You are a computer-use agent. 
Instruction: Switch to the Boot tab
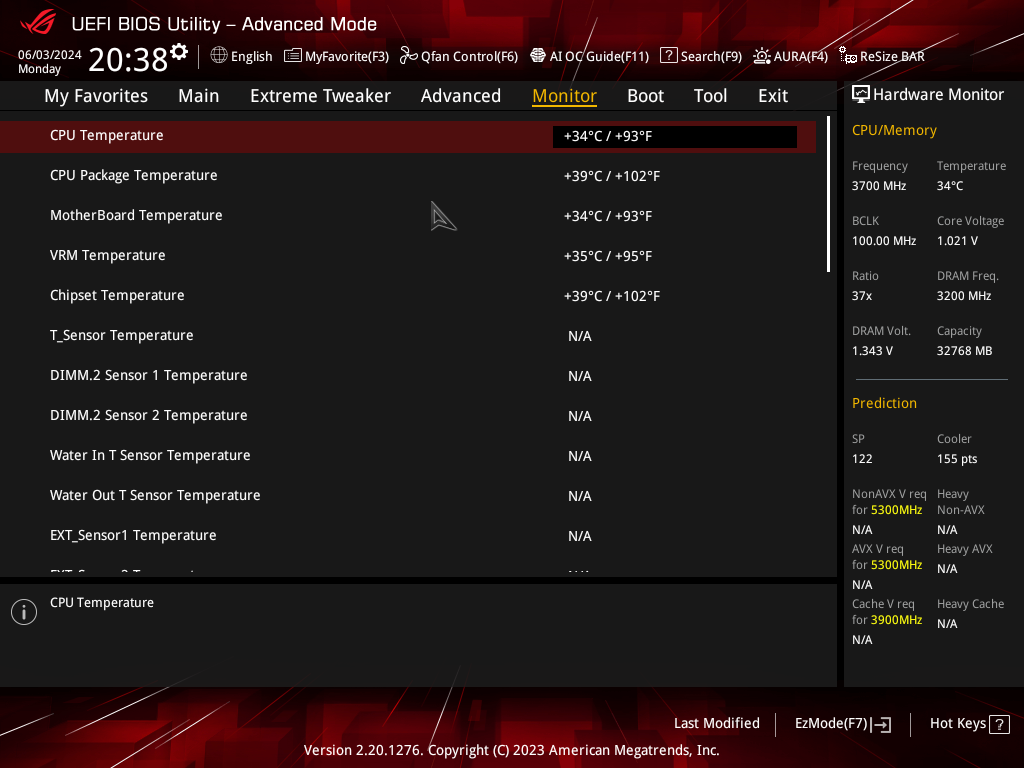pyautogui.click(x=645, y=95)
